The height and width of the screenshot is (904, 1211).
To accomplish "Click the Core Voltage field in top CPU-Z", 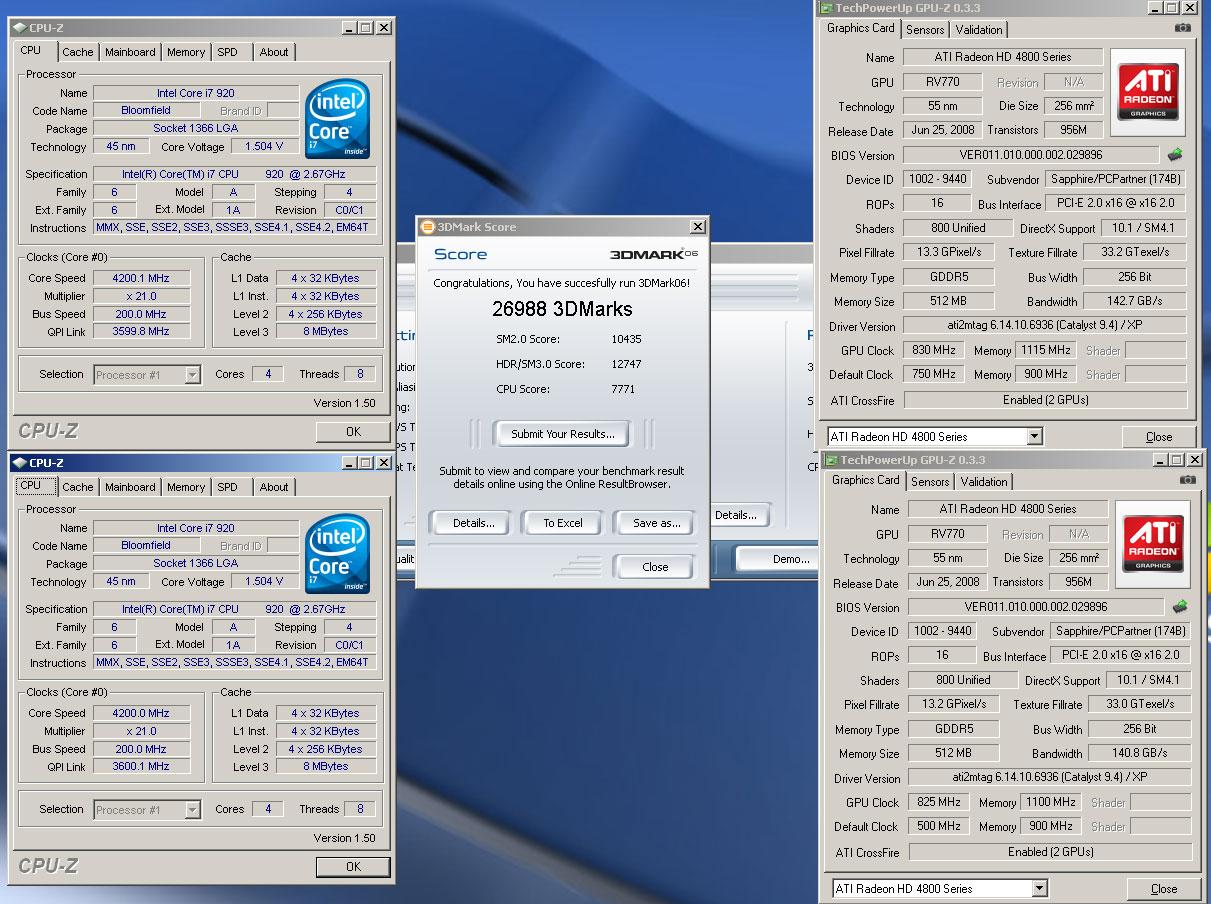I will coord(265,147).
